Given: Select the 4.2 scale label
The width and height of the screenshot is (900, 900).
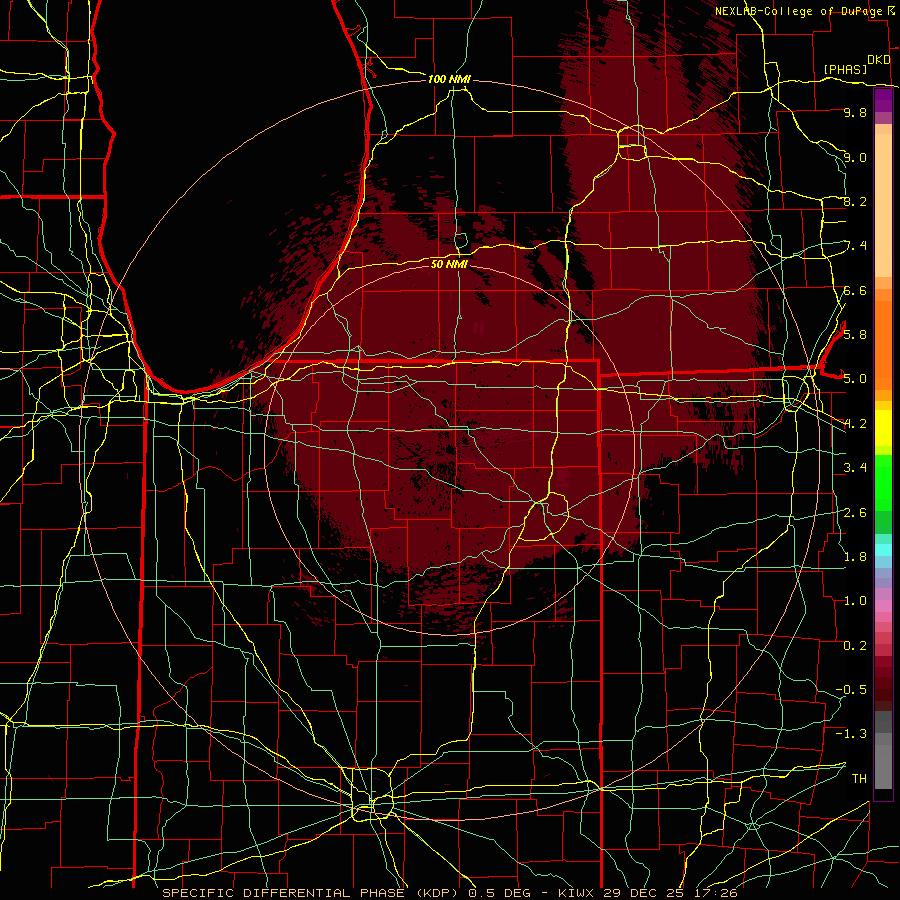Looking at the screenshot, I should pos(855,424).
